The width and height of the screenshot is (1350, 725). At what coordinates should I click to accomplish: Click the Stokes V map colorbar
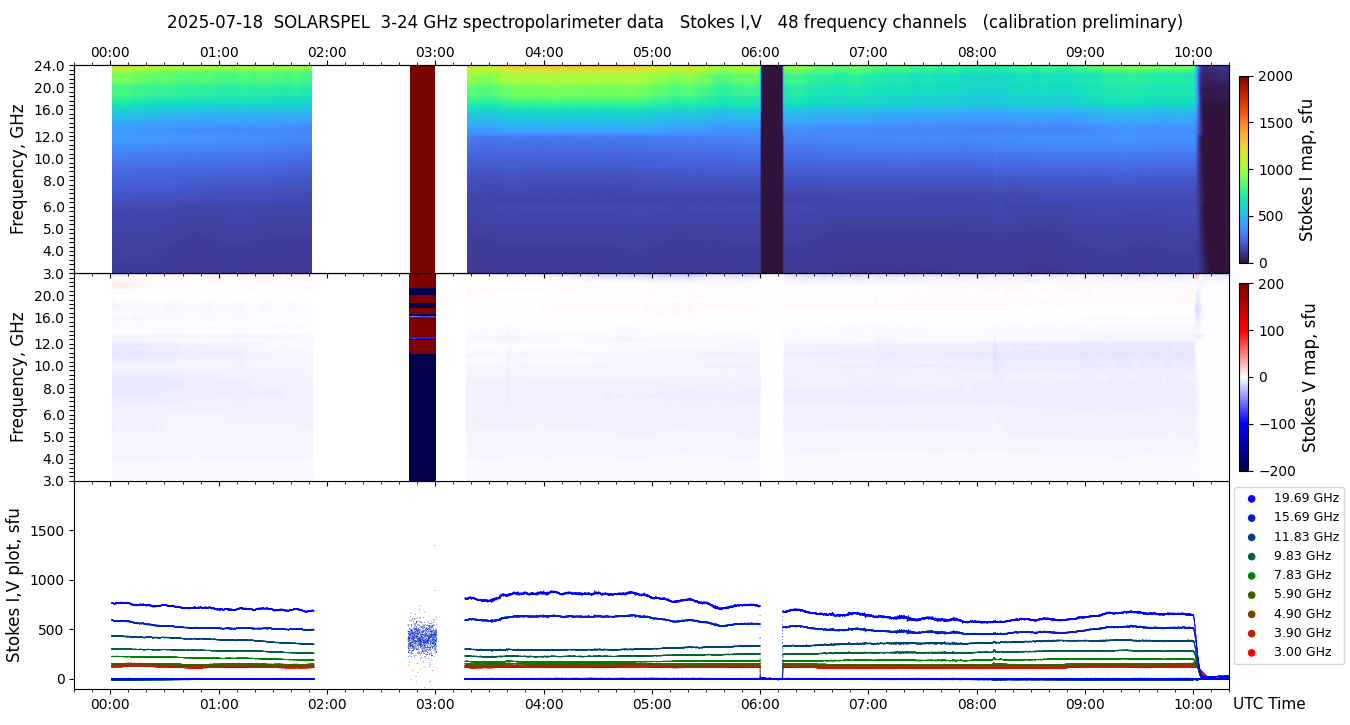(1244, 376)
